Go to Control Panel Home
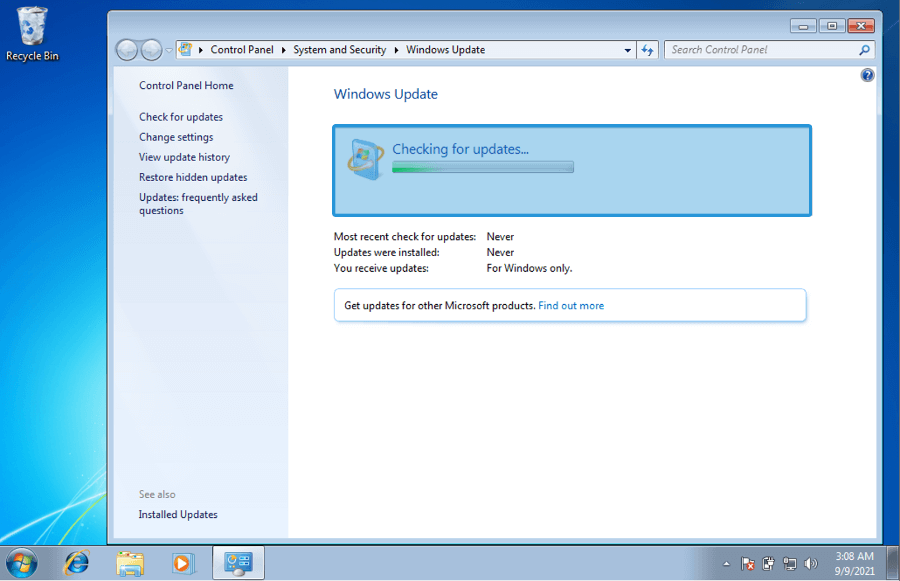This screenshot has width=900, height=581. tap(186, 86)
